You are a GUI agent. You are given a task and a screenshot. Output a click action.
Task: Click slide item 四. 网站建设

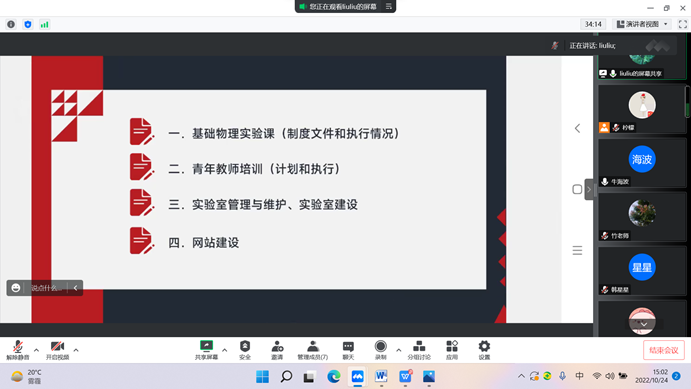tap(204, 243)
